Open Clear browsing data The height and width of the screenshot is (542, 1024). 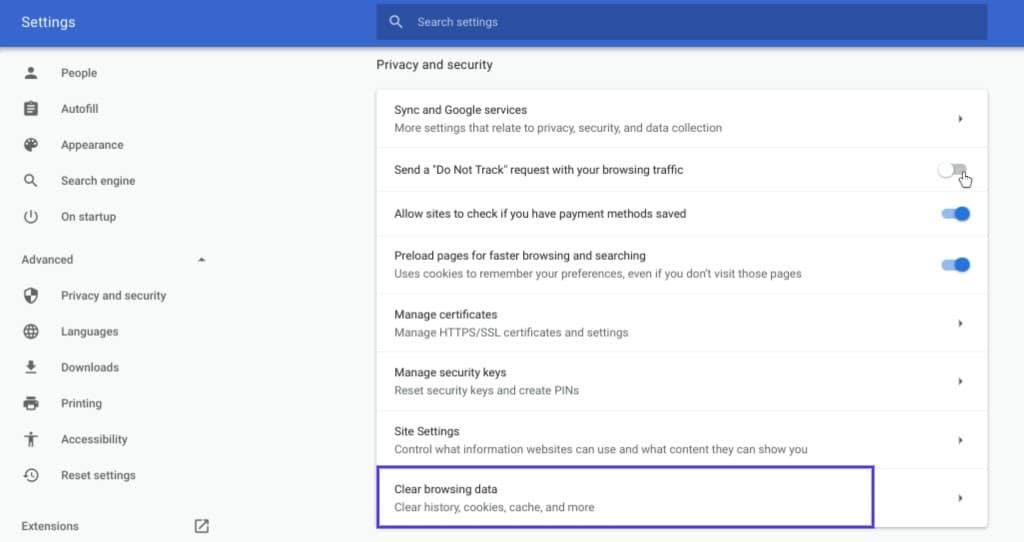tap(625, 498)
